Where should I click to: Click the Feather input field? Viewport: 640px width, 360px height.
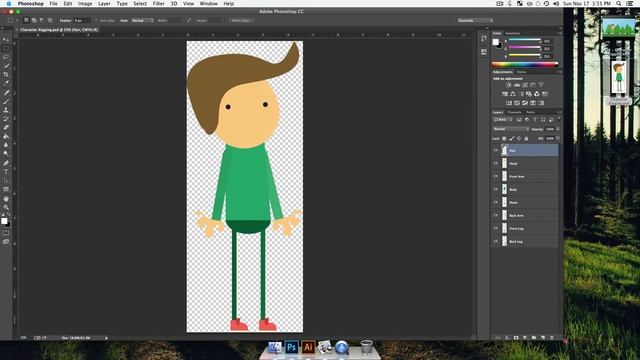81,20
